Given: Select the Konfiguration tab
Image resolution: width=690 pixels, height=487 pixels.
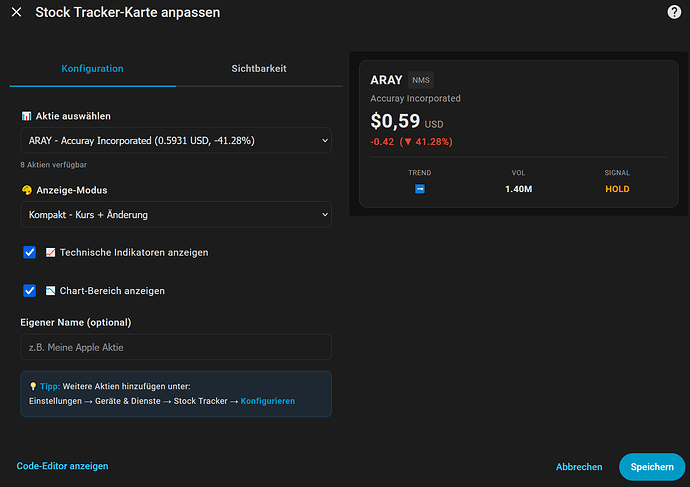Looking at the screenshot, I should [x=92, y=69].
